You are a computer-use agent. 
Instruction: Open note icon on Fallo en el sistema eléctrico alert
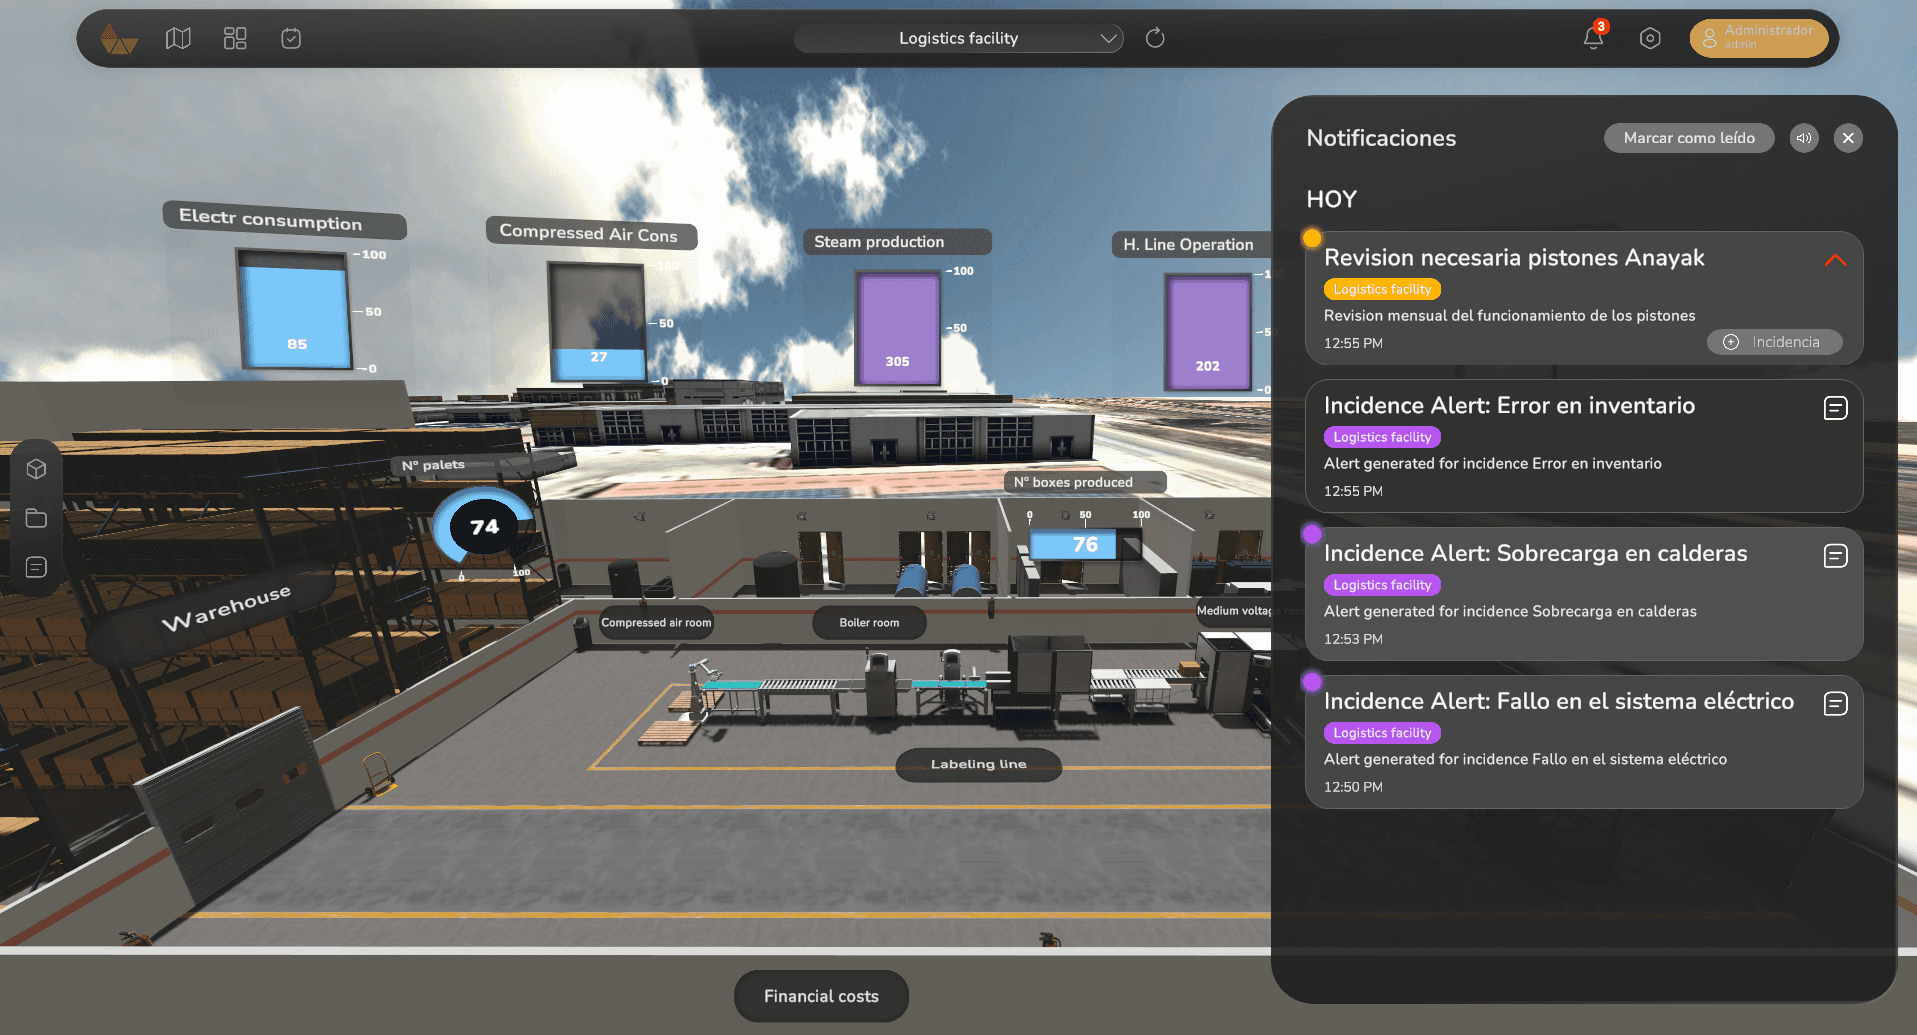(1835, 704)
